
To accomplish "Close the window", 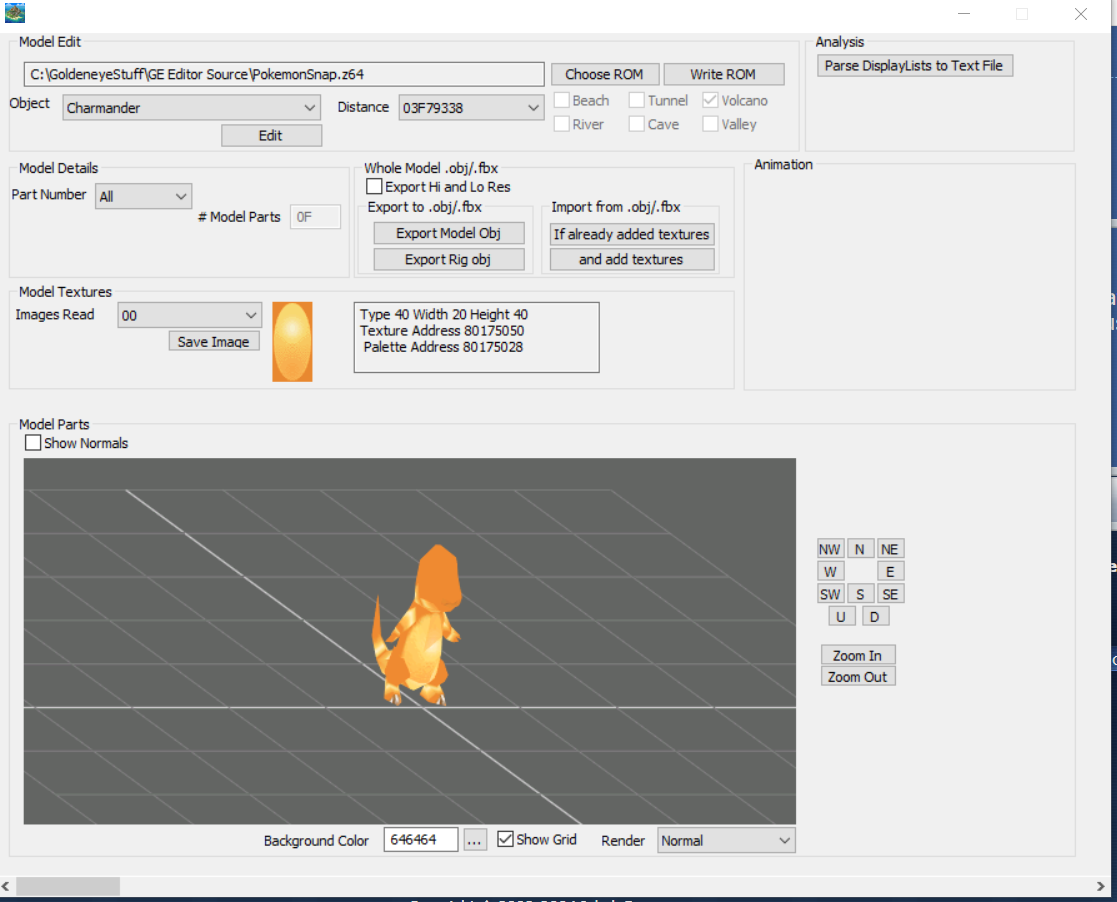I will [1081, 14].
